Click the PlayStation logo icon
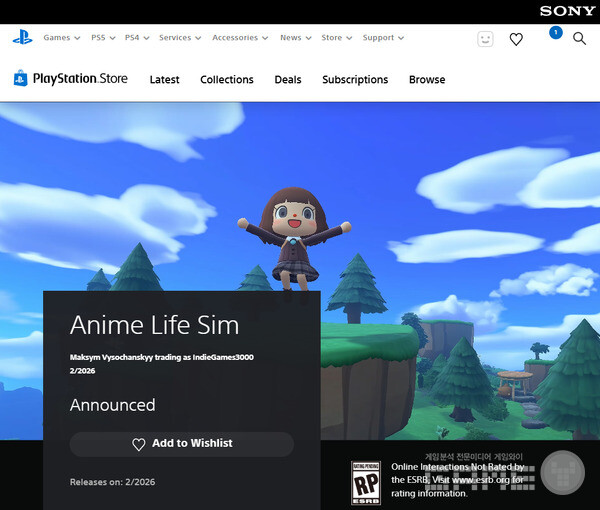This screenshot has width=600, height=510. coord(22,38)
